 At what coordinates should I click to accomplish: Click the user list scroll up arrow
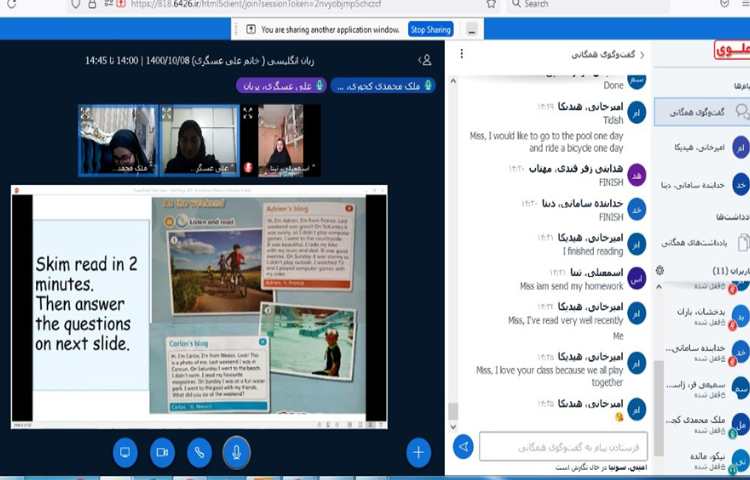[x=659, y=286]
